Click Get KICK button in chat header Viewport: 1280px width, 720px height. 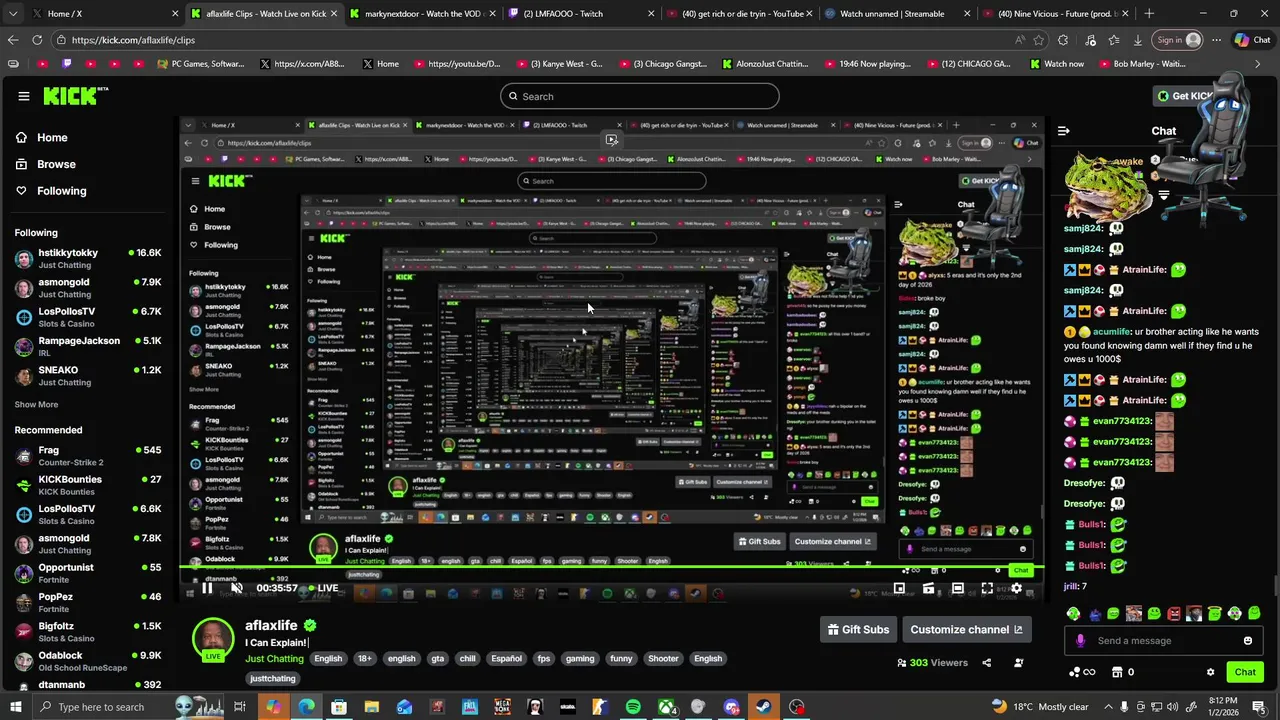click(x=1185, y=96)
